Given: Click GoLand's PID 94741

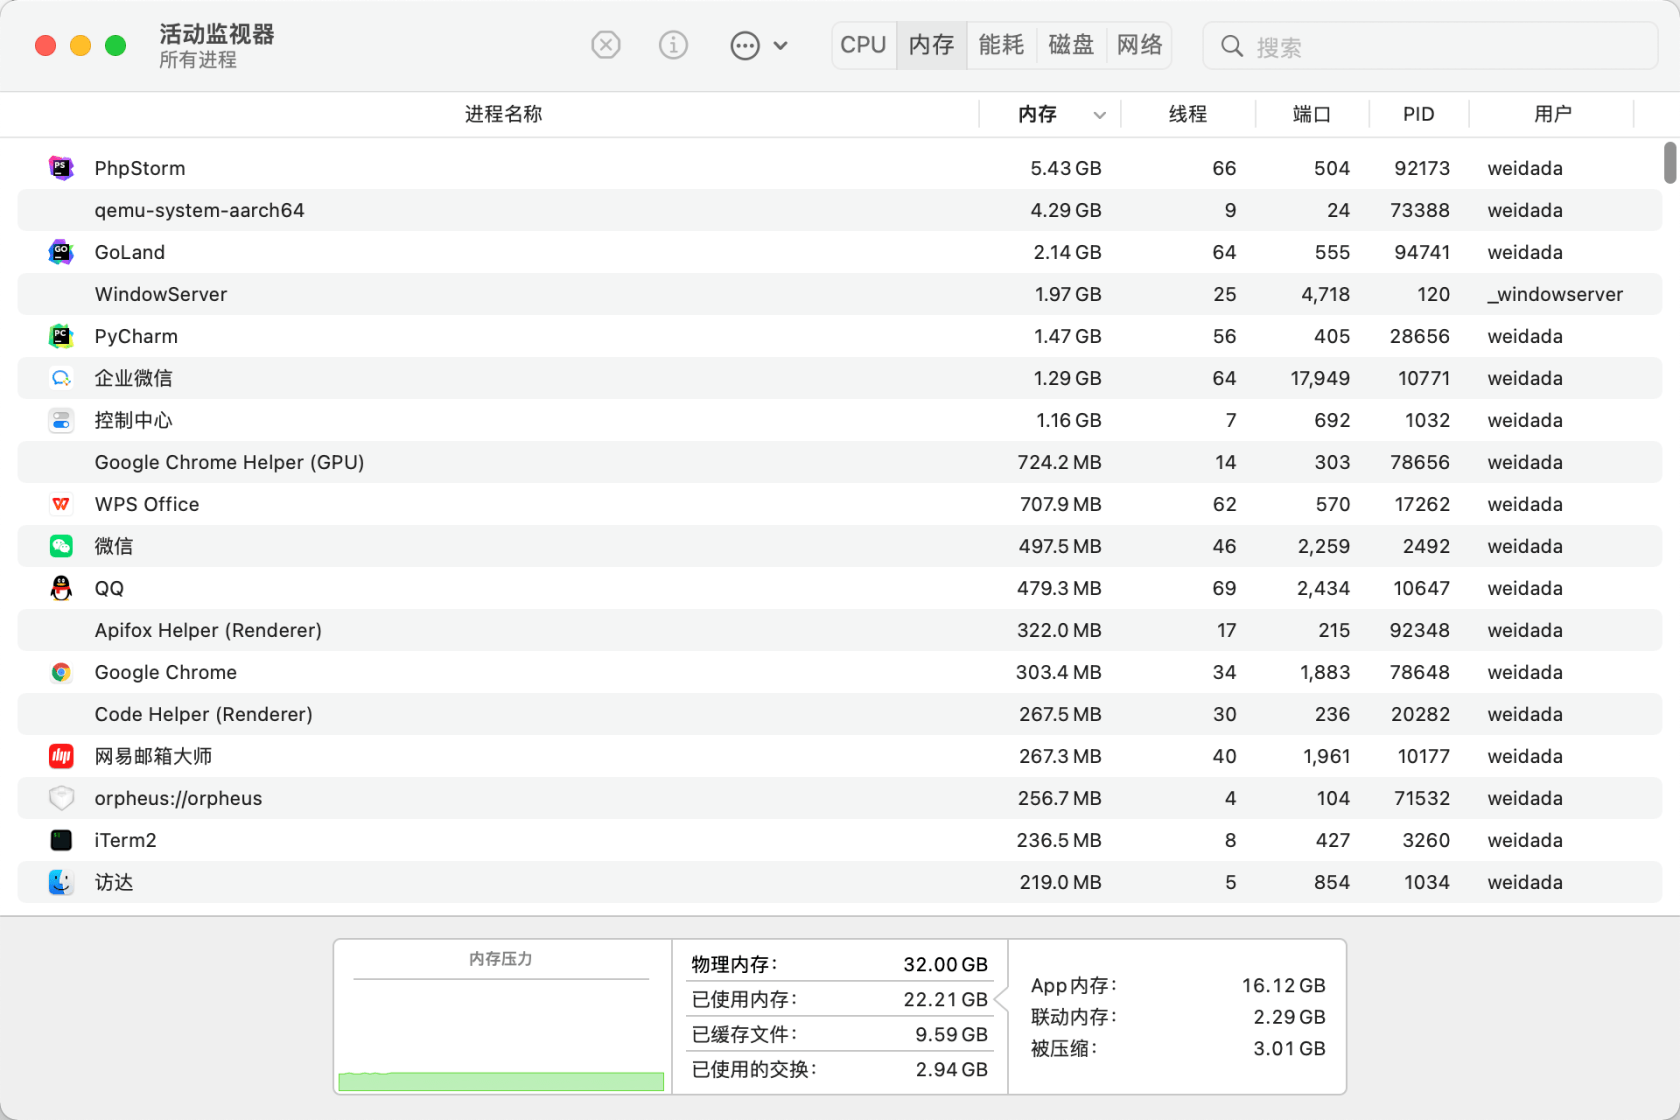Looking at the screenshot, I should 1422,252.
